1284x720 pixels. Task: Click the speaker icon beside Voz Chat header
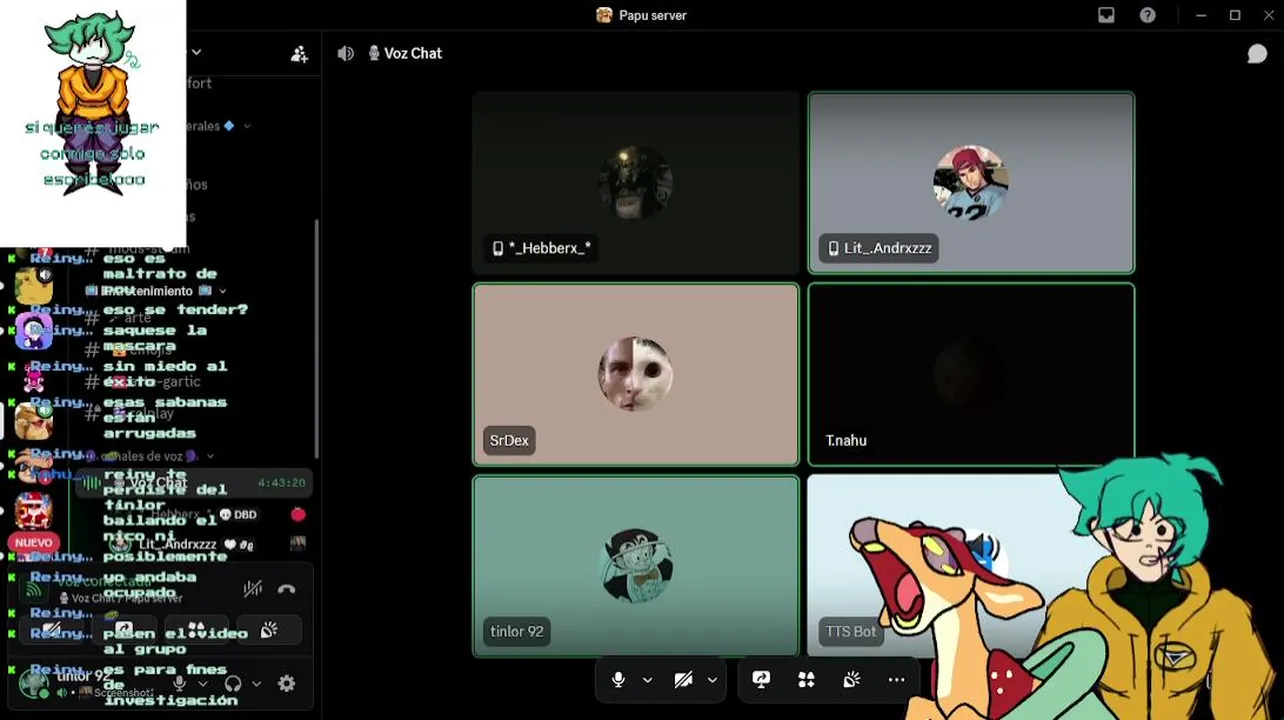pos(346,54)
